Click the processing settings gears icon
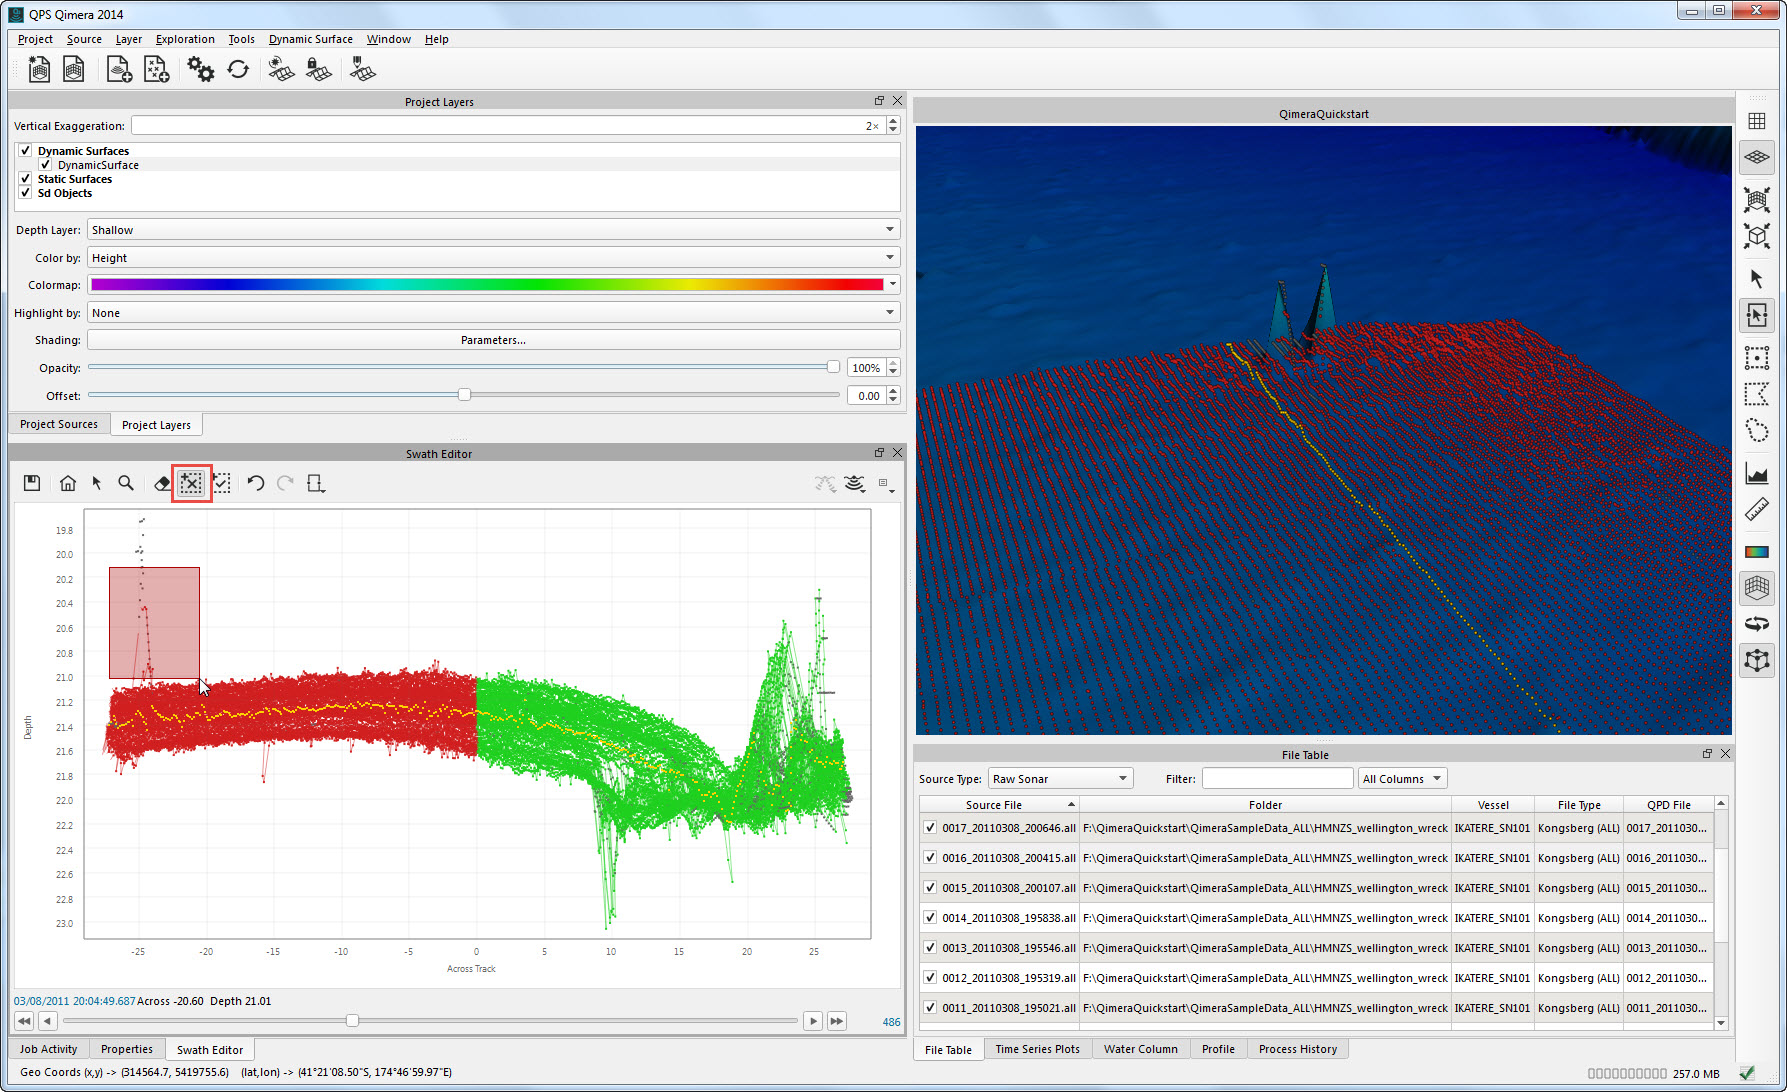Screen dimensions: 1787x1092 point(200,70)
